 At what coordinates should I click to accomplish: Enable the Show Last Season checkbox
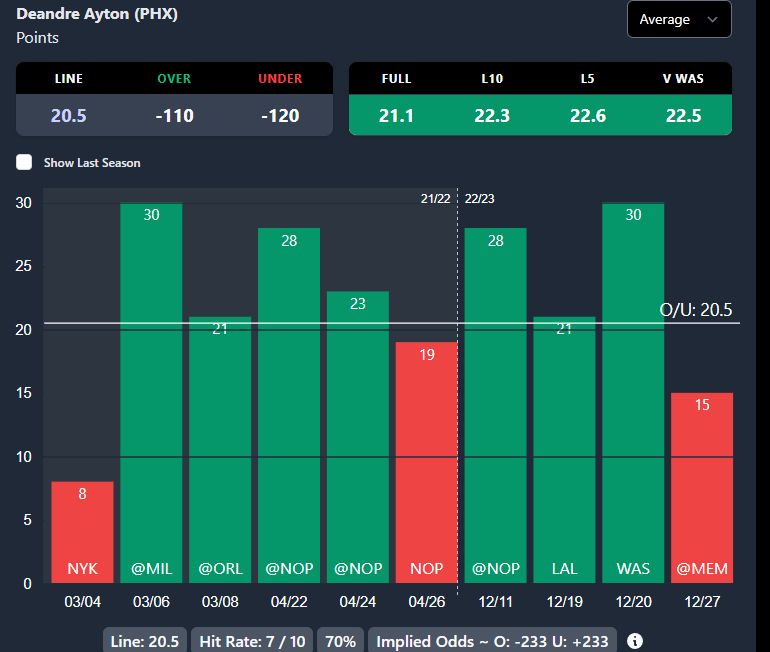pos(24,163)
